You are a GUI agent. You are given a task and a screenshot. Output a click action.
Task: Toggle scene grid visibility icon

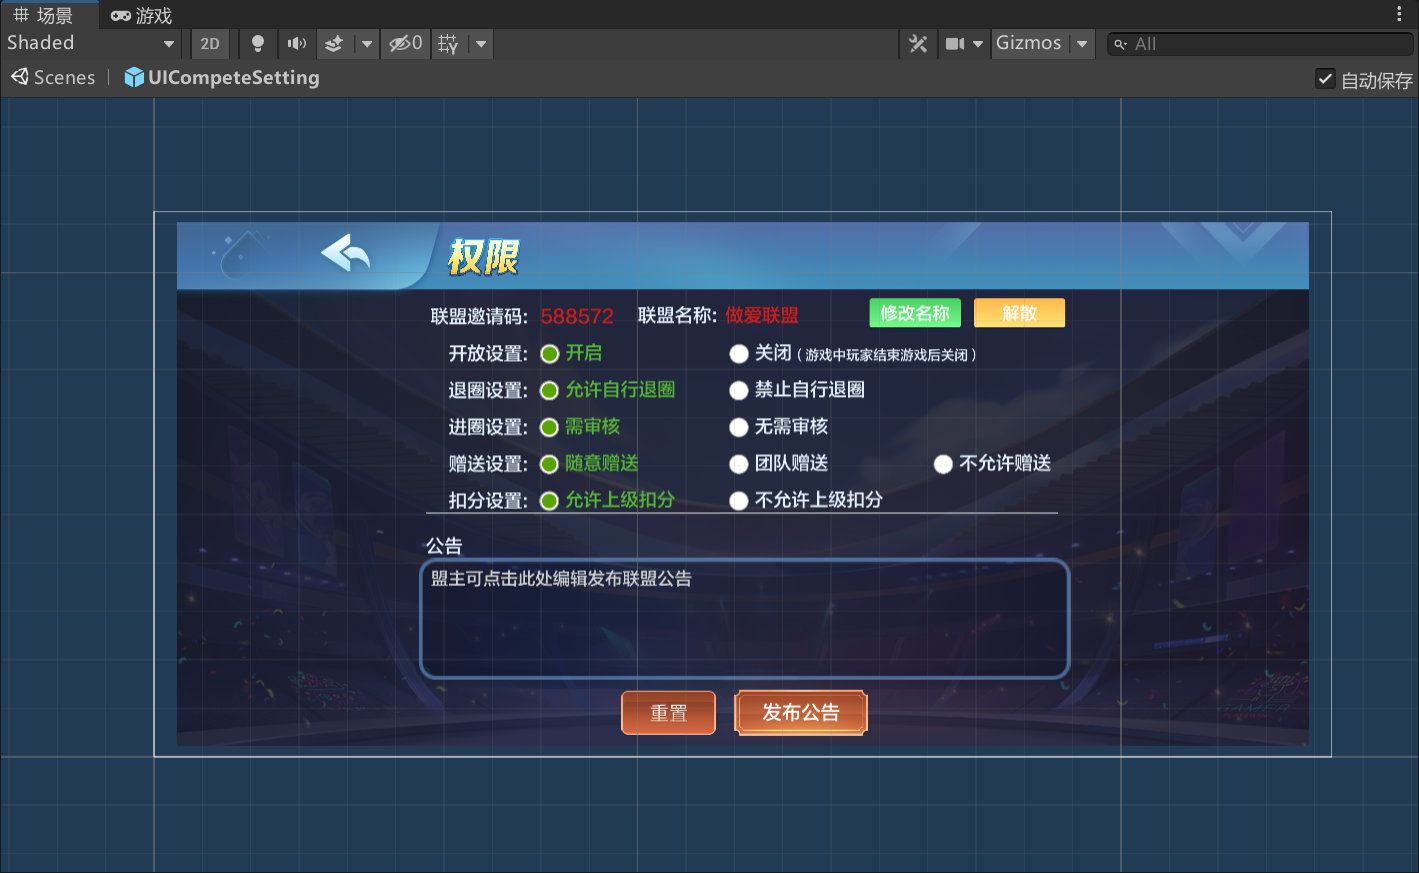448,44
